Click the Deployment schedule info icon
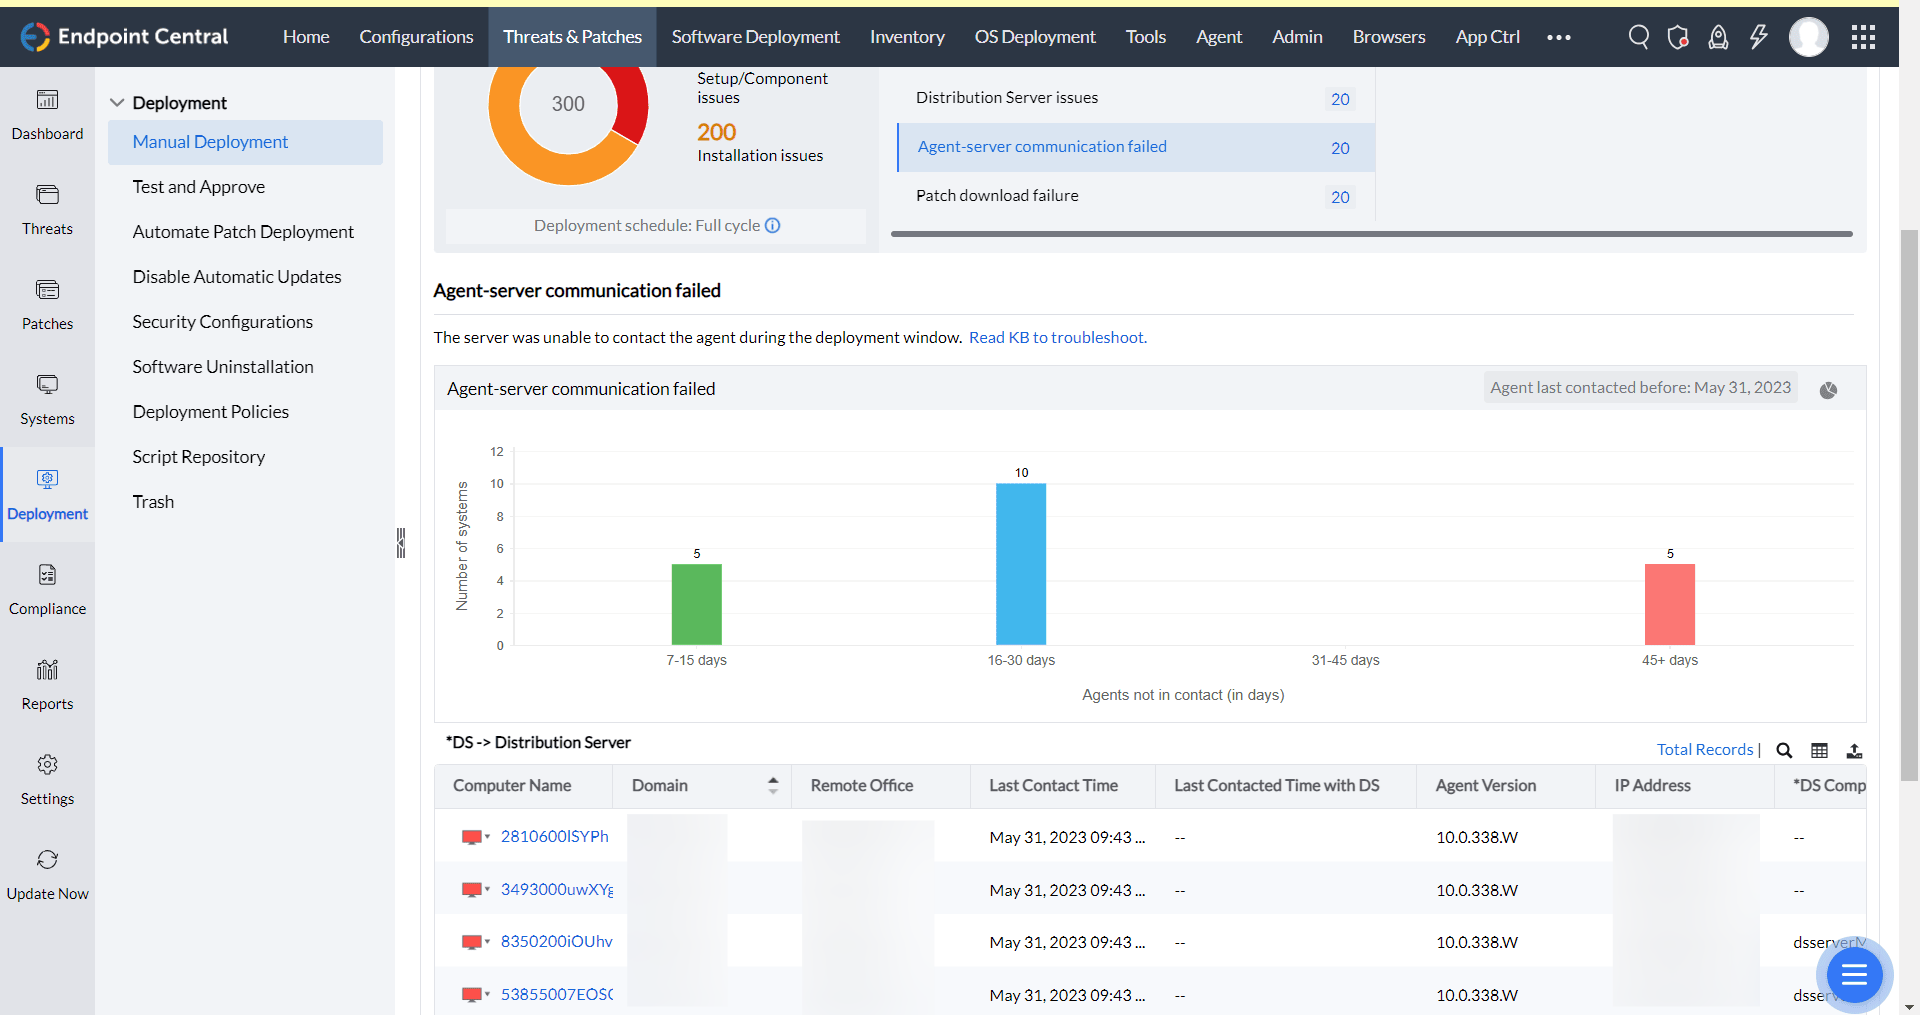Viewport: 1920px width, 1015px height. (x=773, y=226)
